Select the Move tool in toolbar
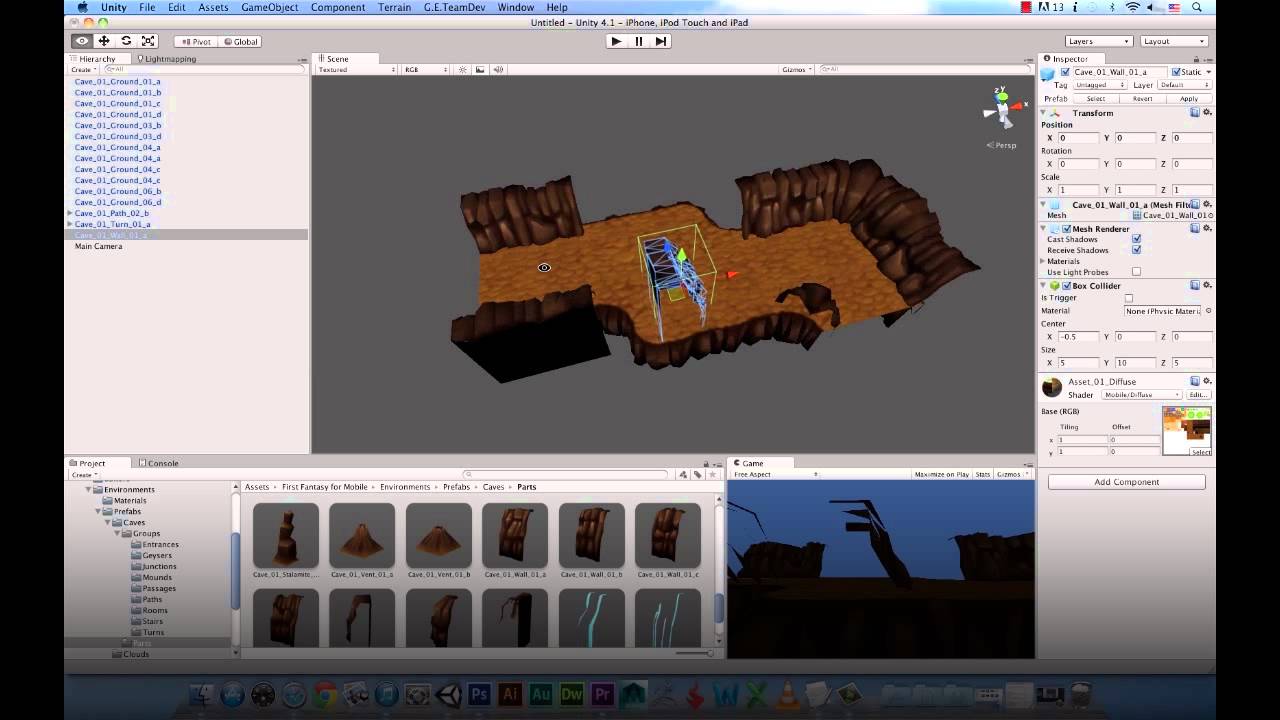Image resolution: width=1280 pixels, height=720 pixels. [x=104, y=41]
